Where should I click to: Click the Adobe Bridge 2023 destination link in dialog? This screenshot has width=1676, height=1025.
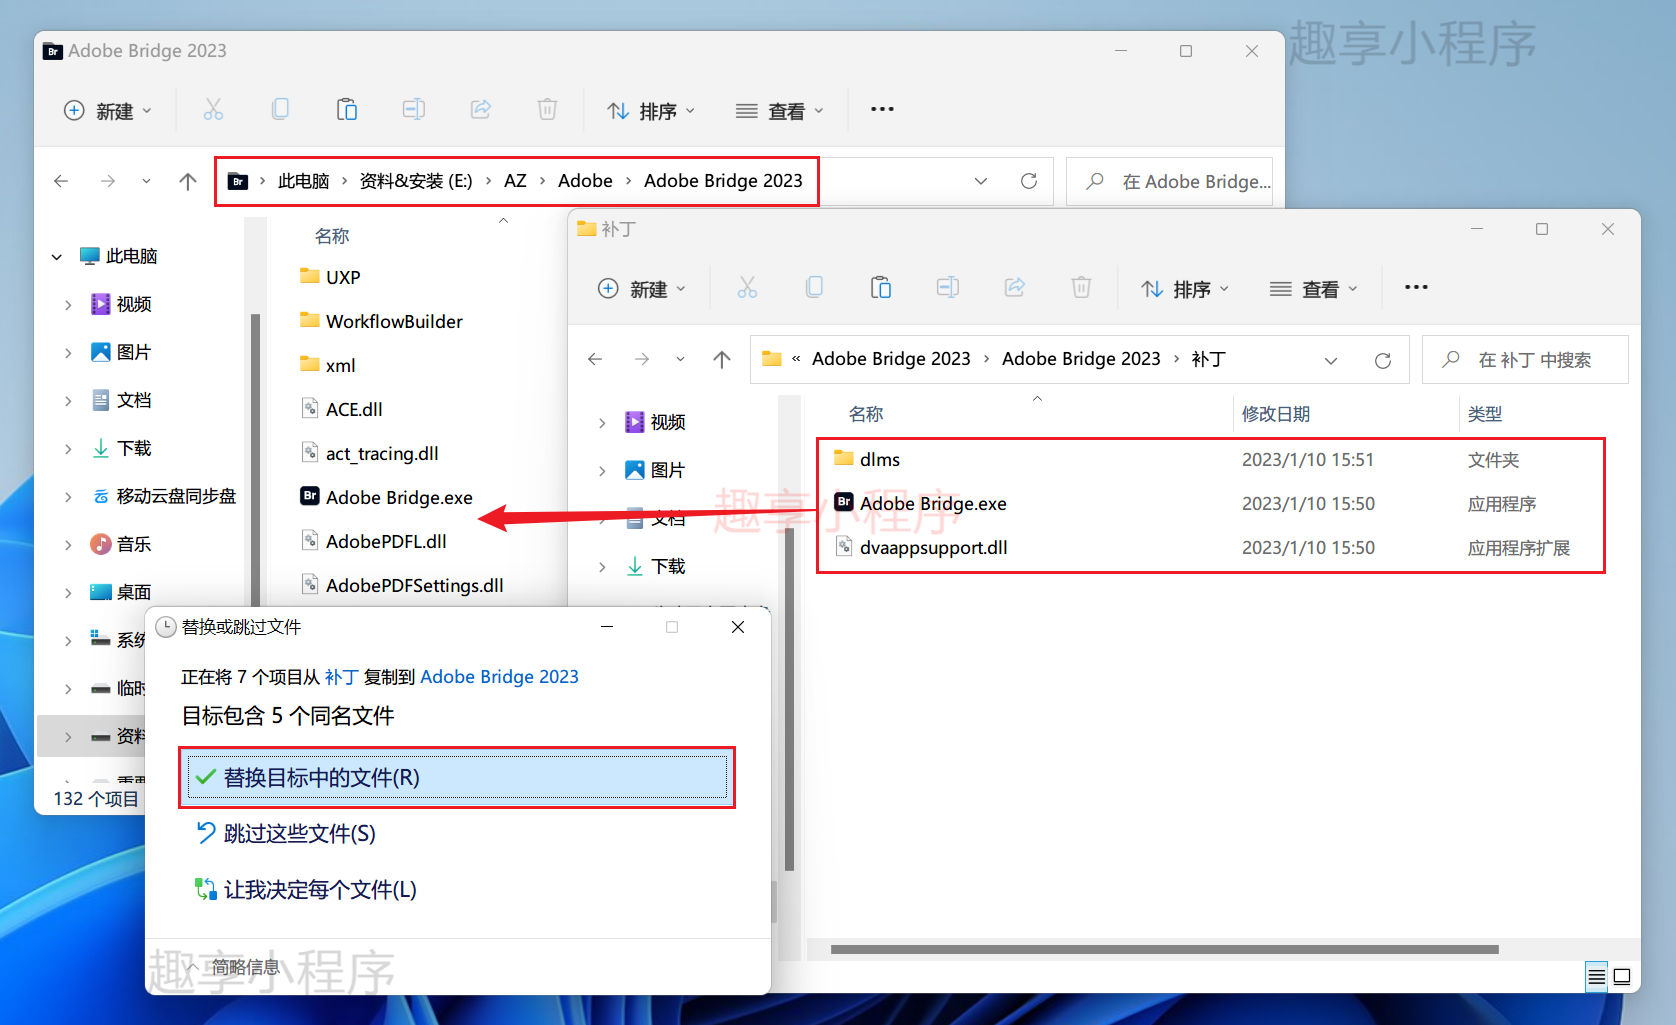[x=499, y=677]
